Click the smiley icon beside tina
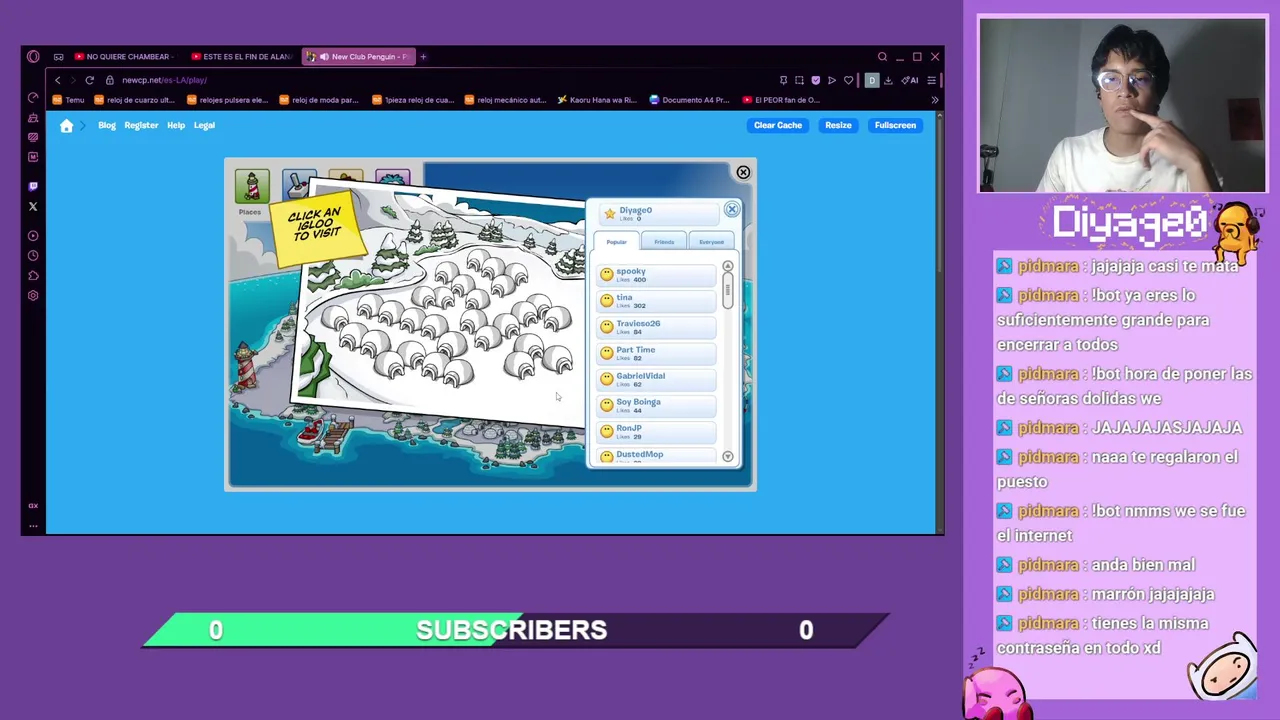The image size is (1280, 720). (606, 300)
